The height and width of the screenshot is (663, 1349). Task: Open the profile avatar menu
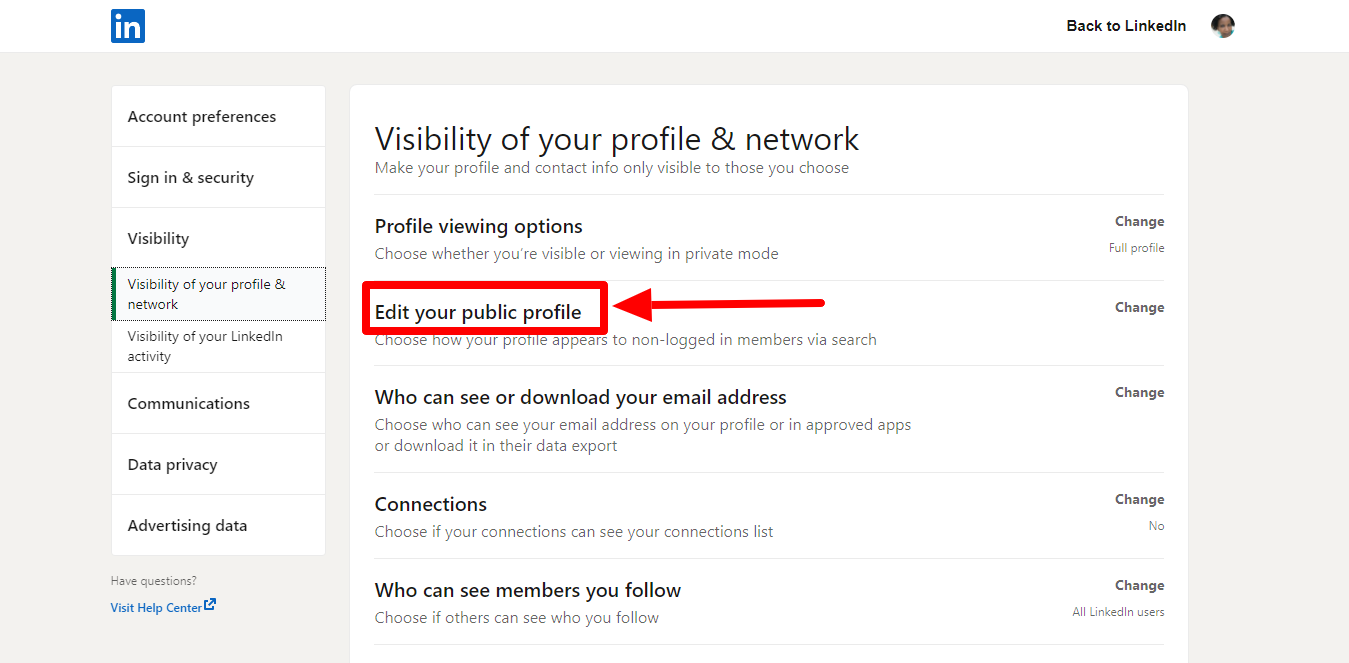tap(1222, 26)
